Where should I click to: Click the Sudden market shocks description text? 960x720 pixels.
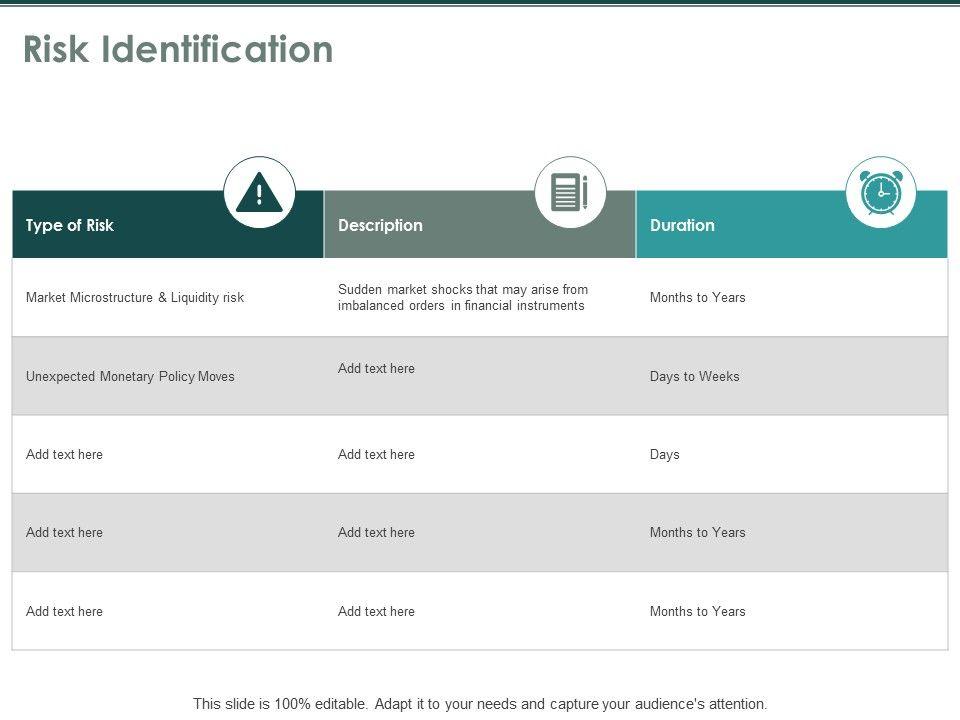pos(462,297)
